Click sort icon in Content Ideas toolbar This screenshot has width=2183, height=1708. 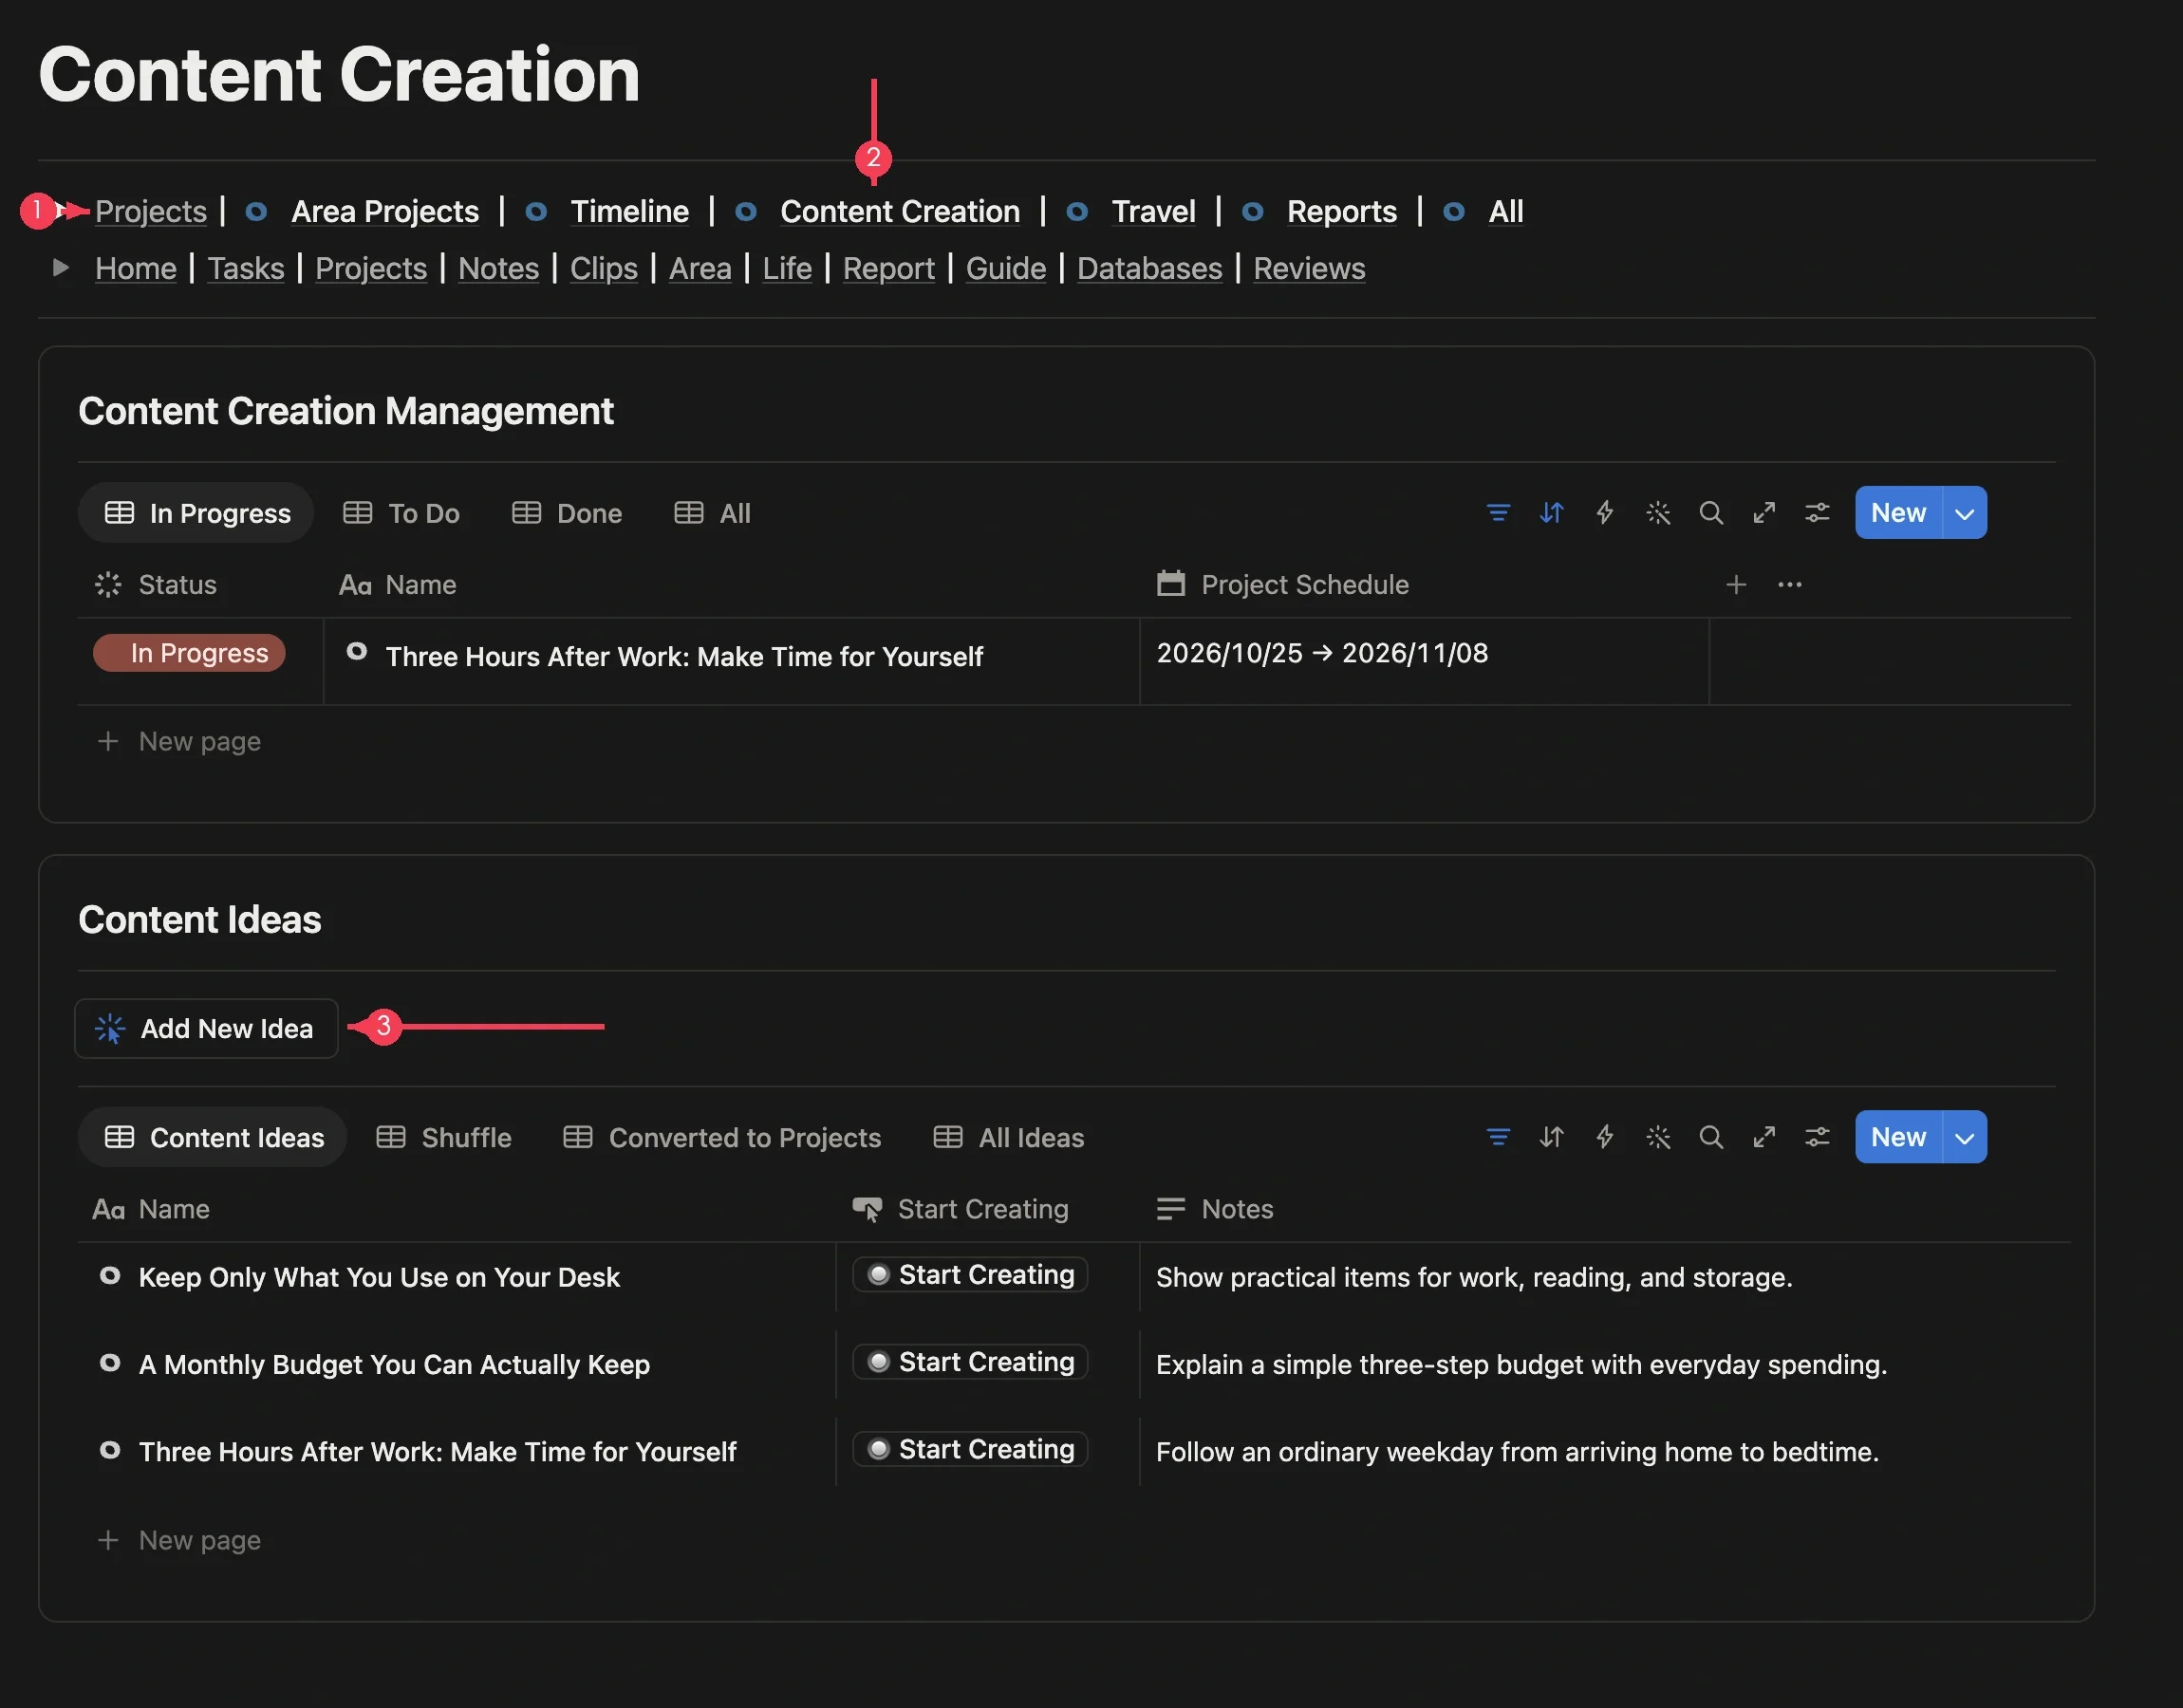coord(1551,1137)
